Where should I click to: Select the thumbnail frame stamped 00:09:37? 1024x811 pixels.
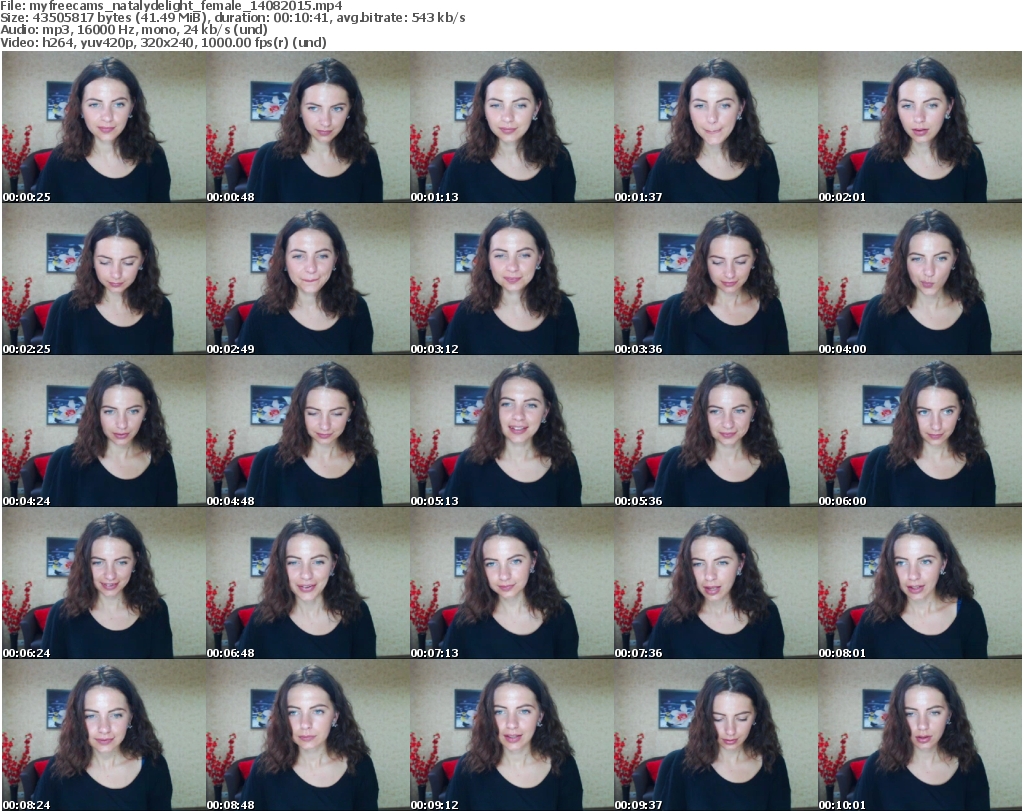[715, 735]
